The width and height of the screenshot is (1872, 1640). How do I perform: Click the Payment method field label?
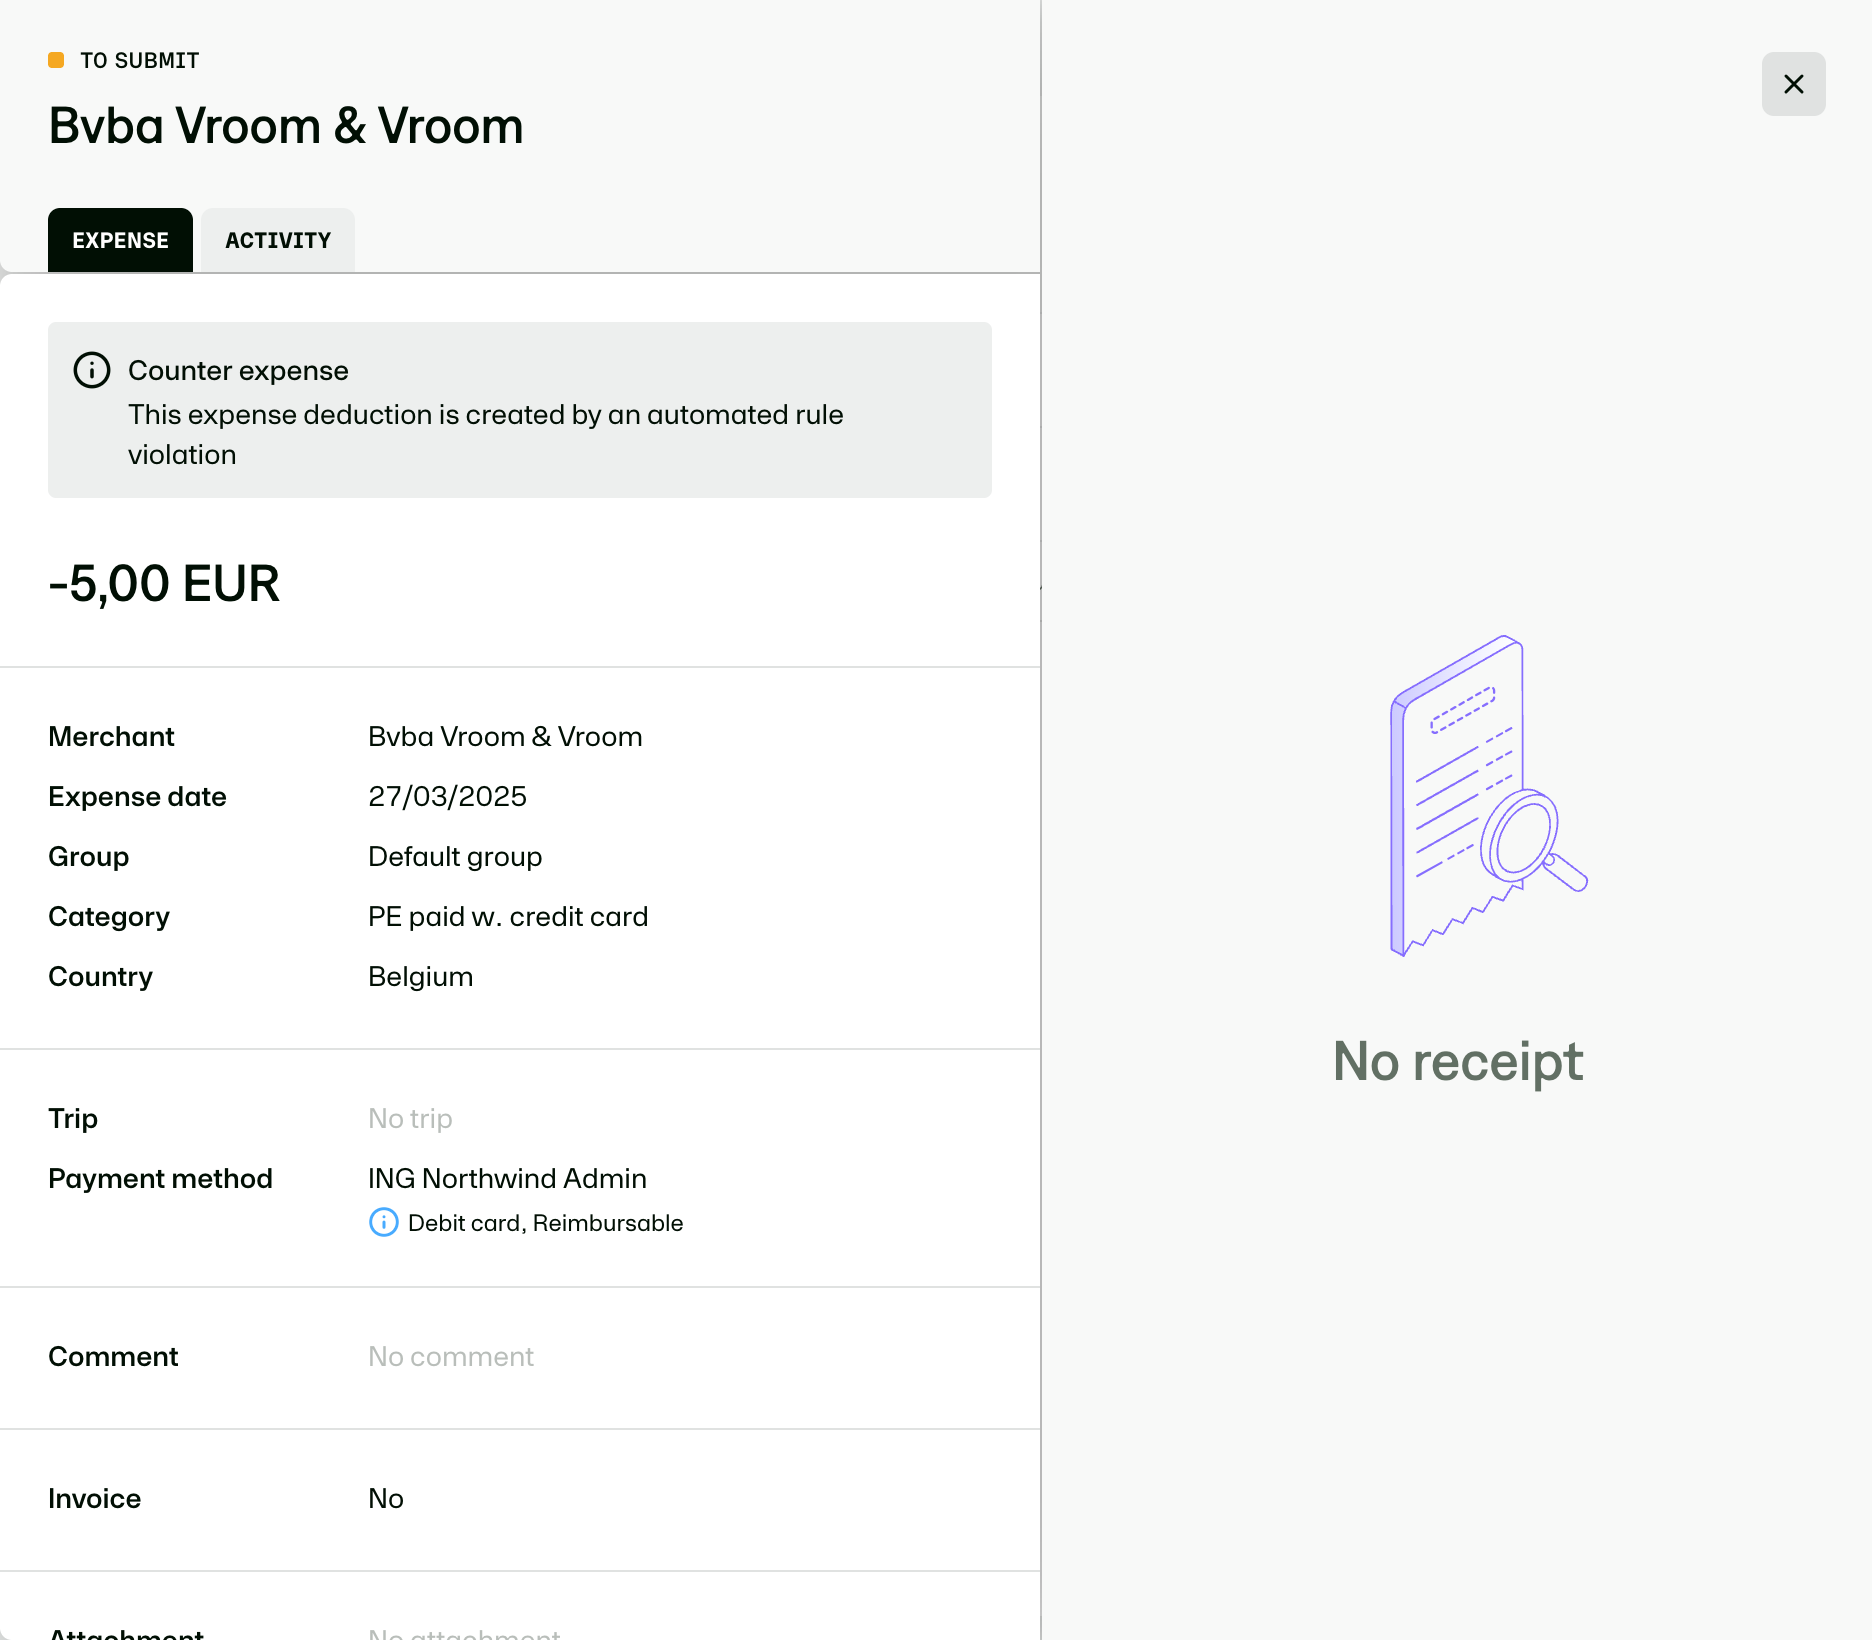(x=160, y=1179)
